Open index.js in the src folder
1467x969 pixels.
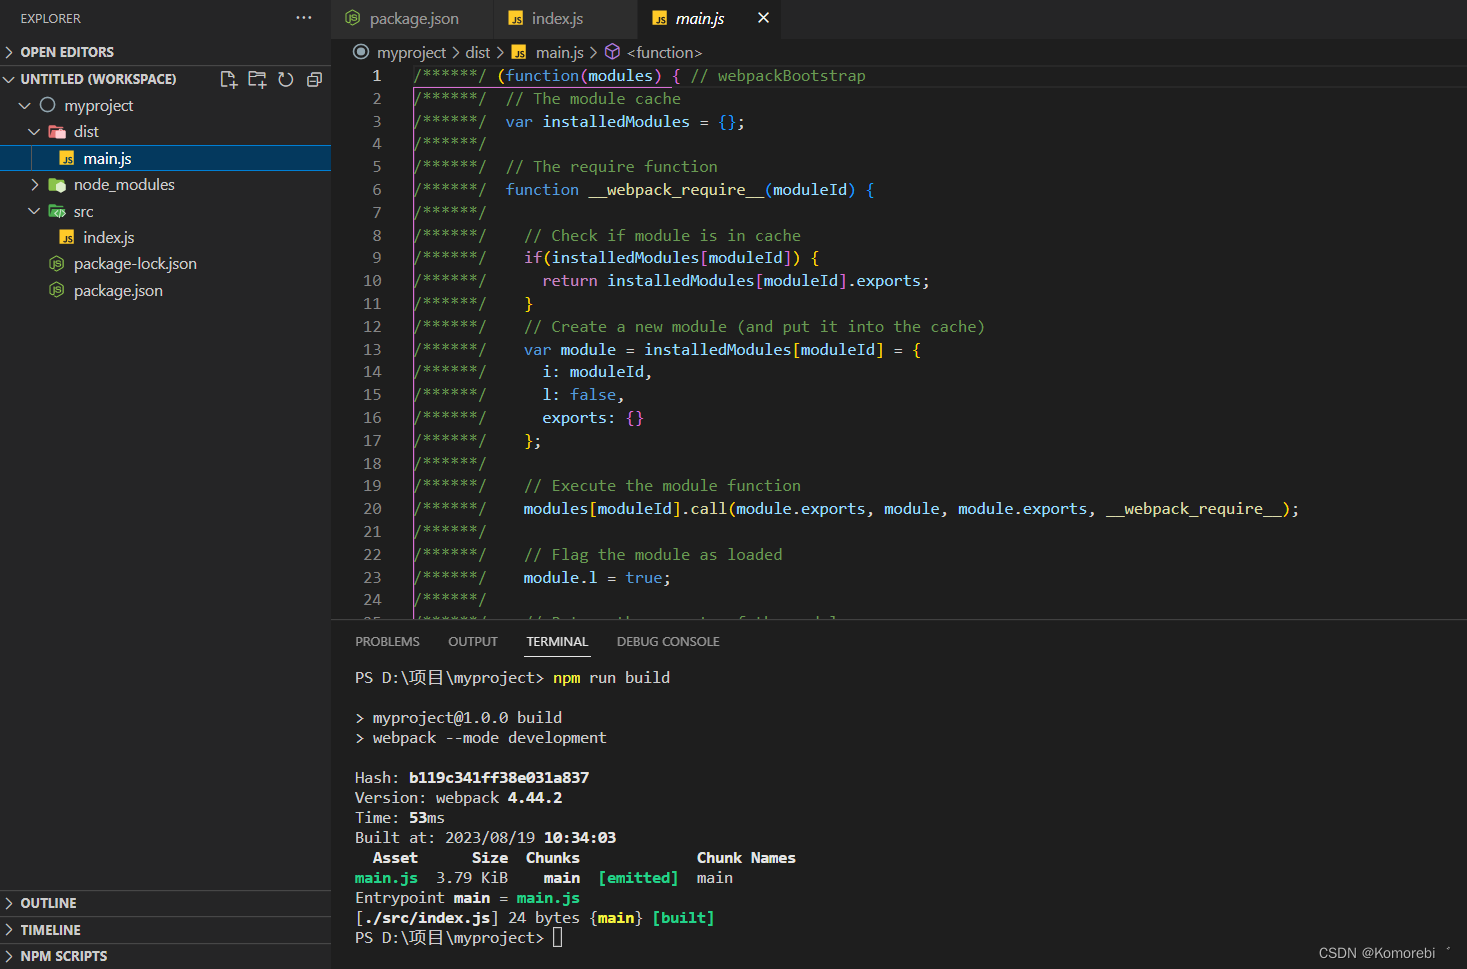pyautogui.click(x=165, y=238)
